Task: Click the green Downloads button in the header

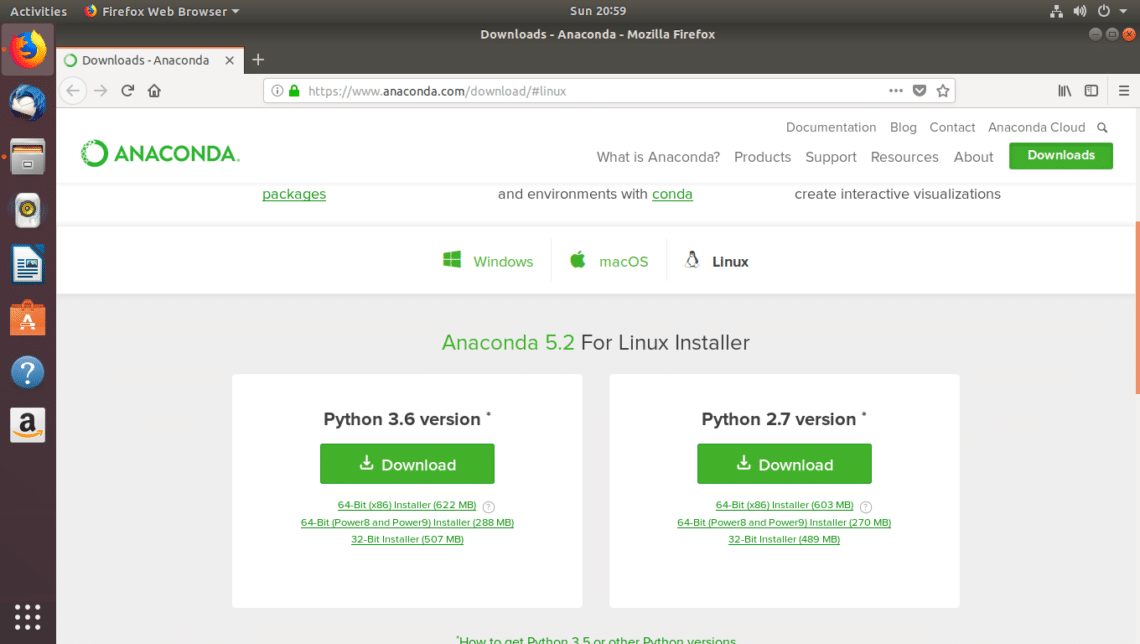Action: pos(1061,156)
